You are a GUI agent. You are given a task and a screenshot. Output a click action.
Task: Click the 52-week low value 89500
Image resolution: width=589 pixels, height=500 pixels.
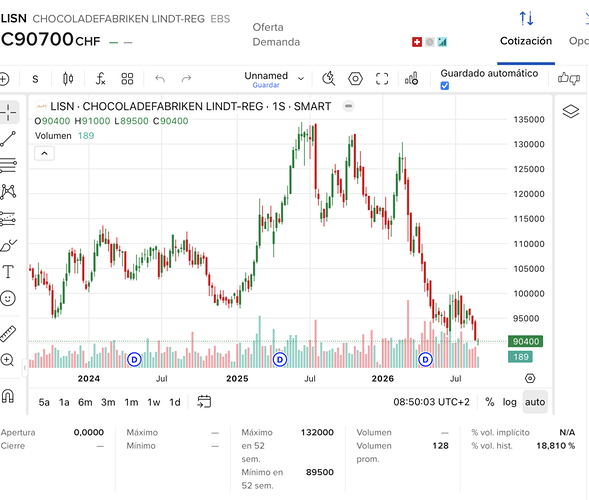point(320,472)
